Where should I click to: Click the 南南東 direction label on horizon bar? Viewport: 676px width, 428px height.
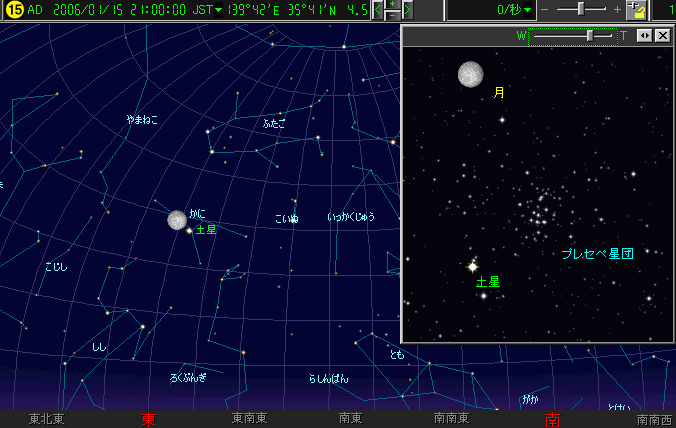pyautogui.click(x=452, y=419)
